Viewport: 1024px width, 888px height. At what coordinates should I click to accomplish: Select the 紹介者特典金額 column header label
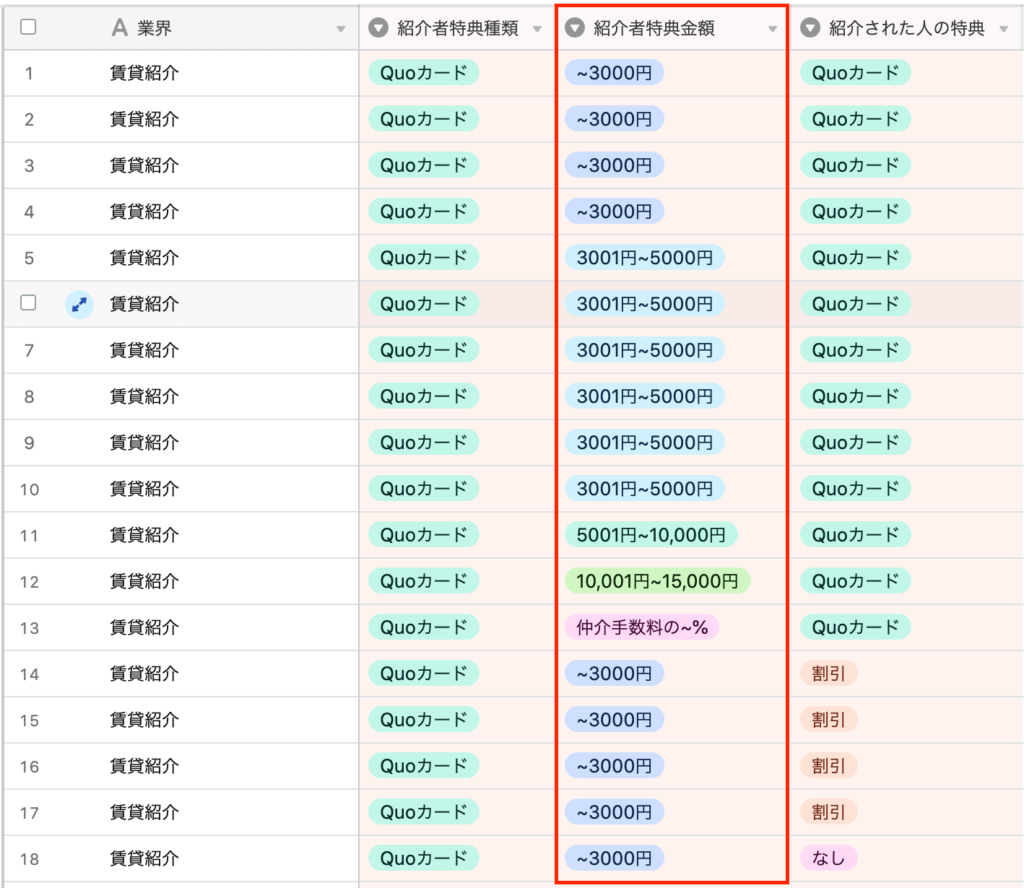coord(654,28)
